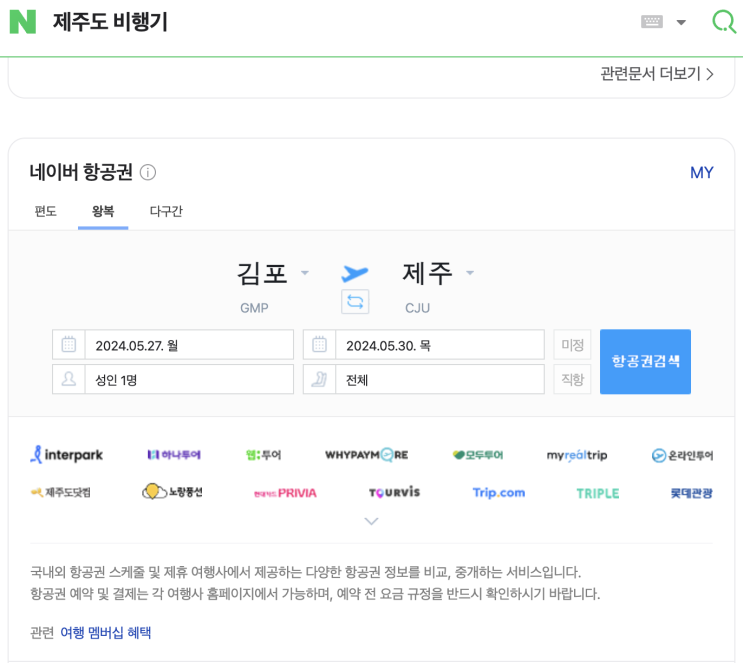Open the MY link
The image size is (743, 663).
click(701, 173)
